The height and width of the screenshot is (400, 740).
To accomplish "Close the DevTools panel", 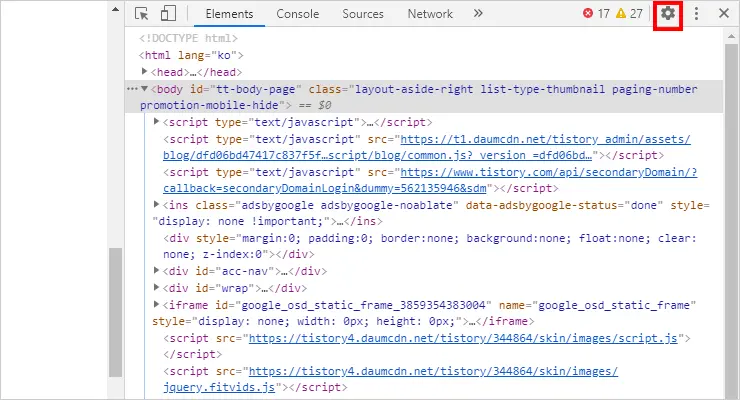I will pyautogui.click(x=723, y=14).
